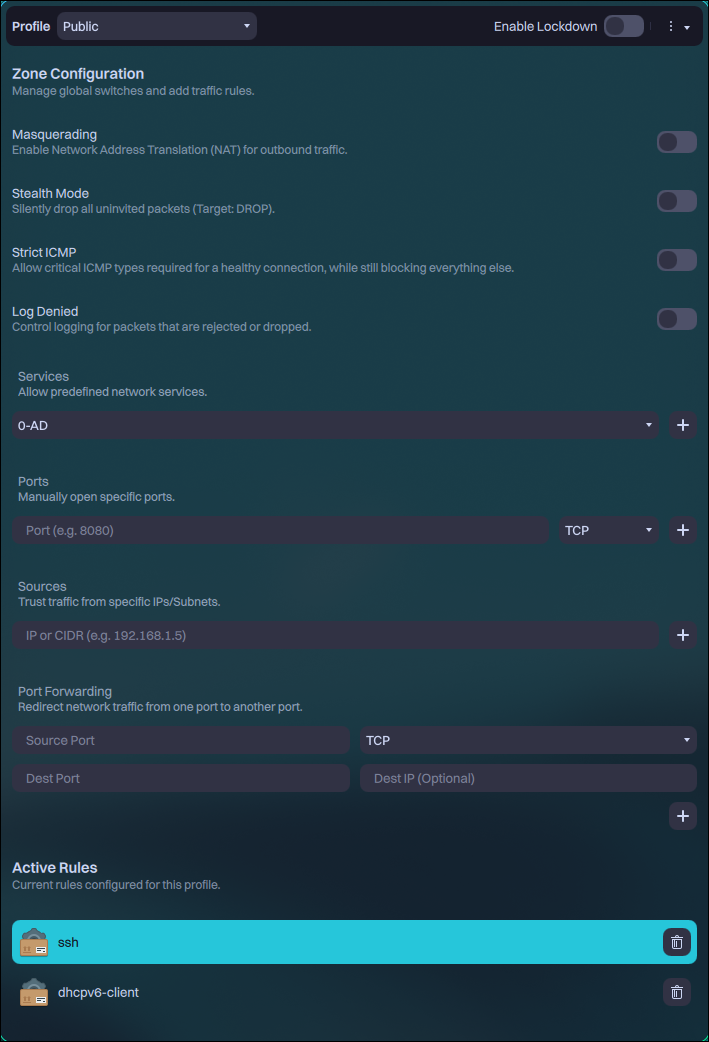Remove the dhcpv6-client rule via trash icon
Image resolution: width=709 pixels, height=1042 pixels.
[677, 992]
